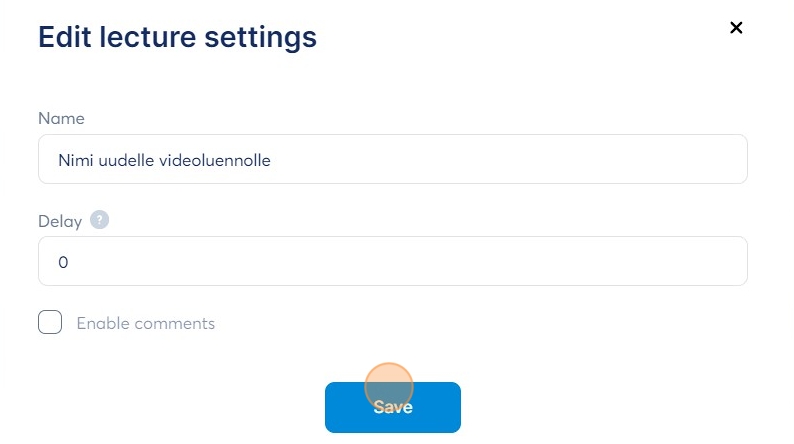
Task: Click the 'Delay' field label
Action: (x=61, y=220)
